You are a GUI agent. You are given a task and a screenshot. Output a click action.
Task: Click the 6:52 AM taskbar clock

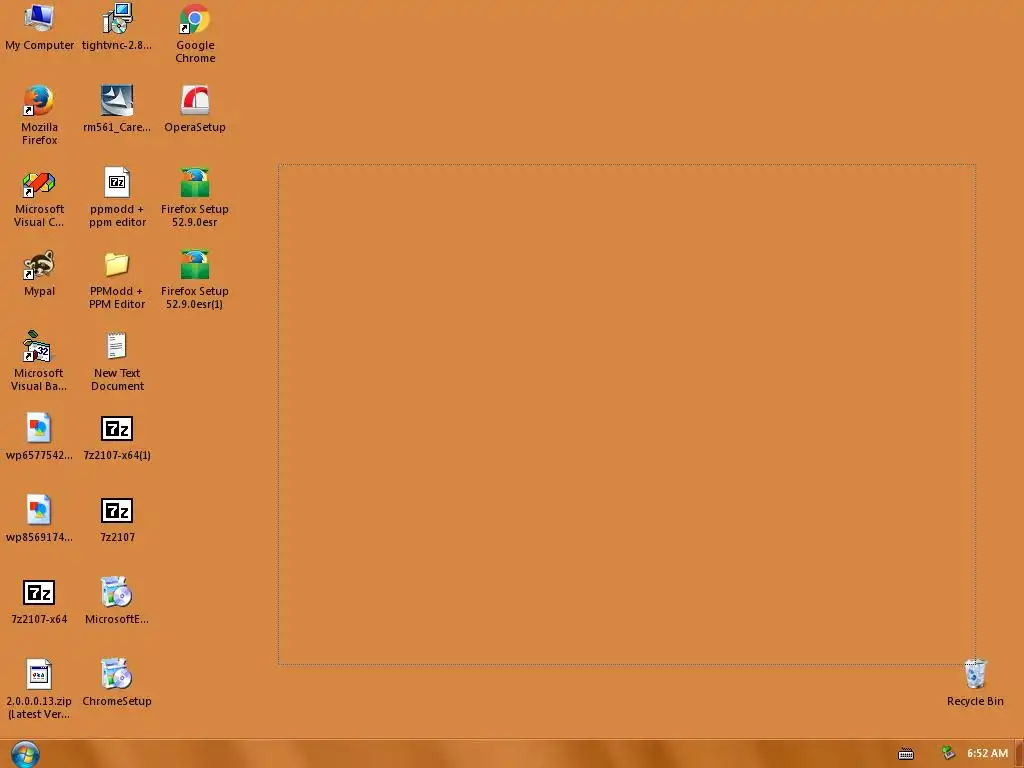tap(987, 753)
